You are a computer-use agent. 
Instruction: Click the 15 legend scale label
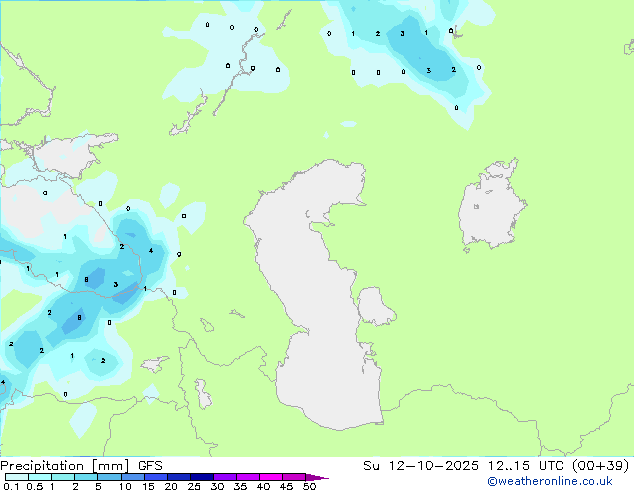(x=148, y=486)
